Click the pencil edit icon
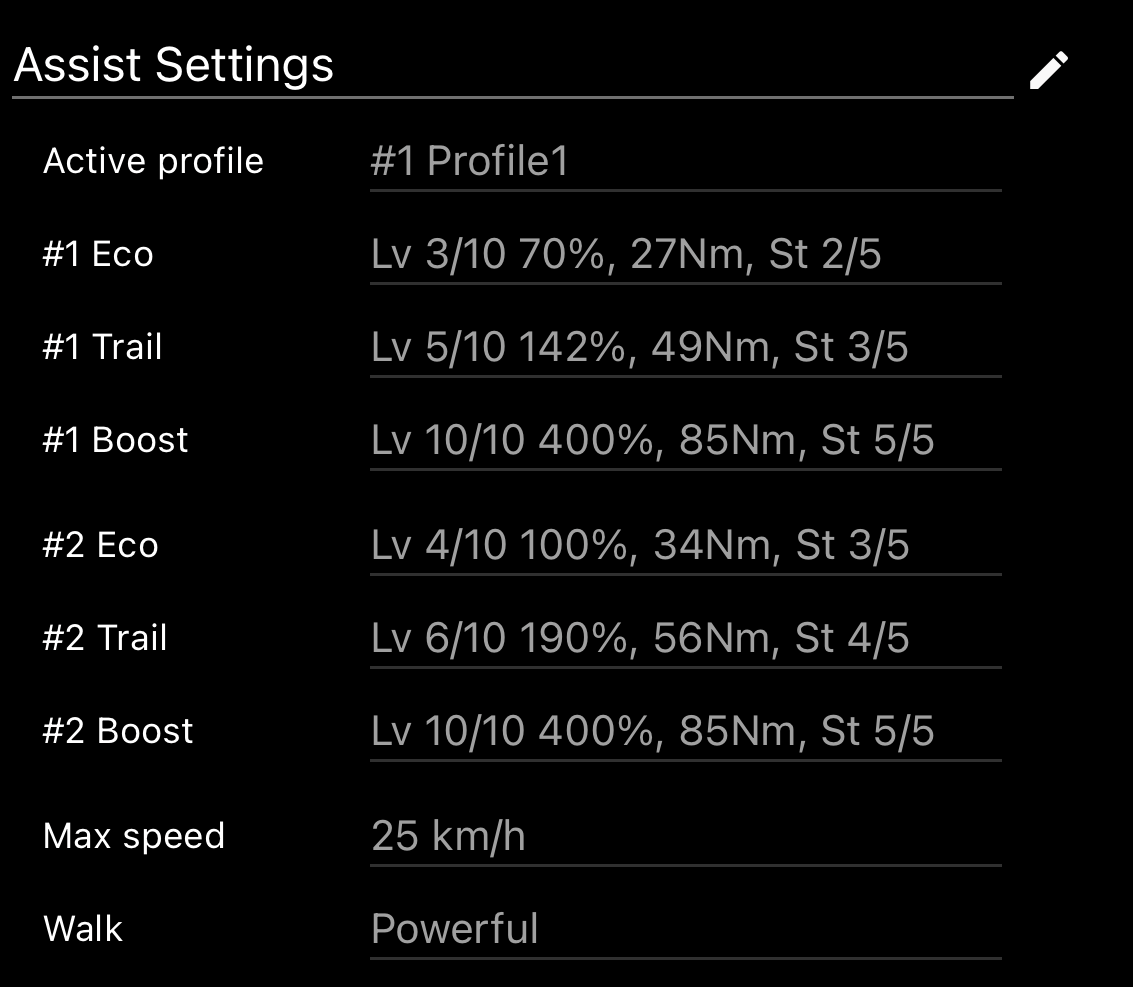 (x=1049, y=71)
